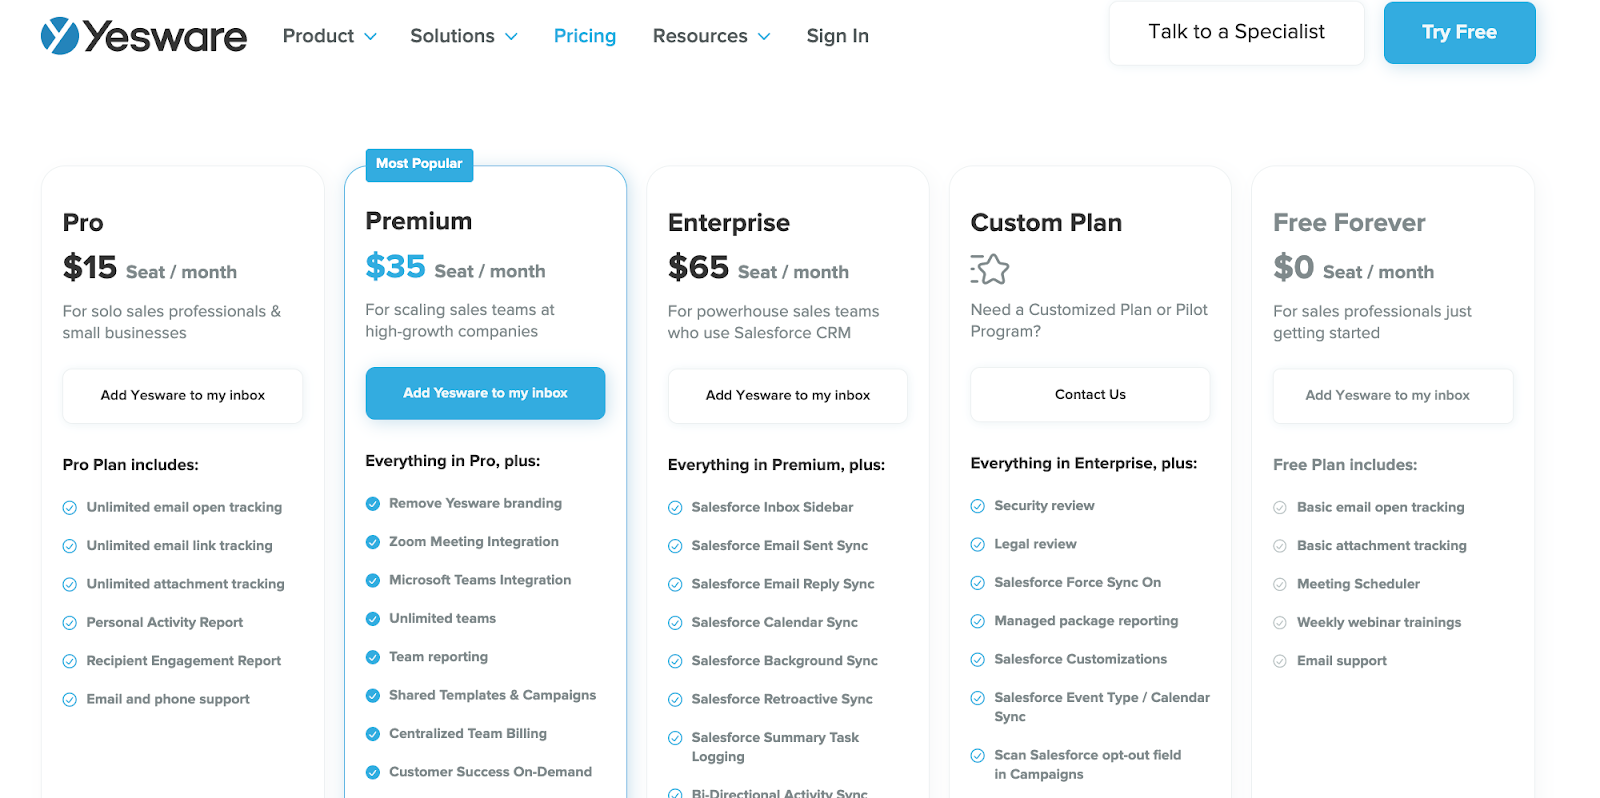
Task: Click the Custom Plan star icon
Action: [x=990, y=269]
